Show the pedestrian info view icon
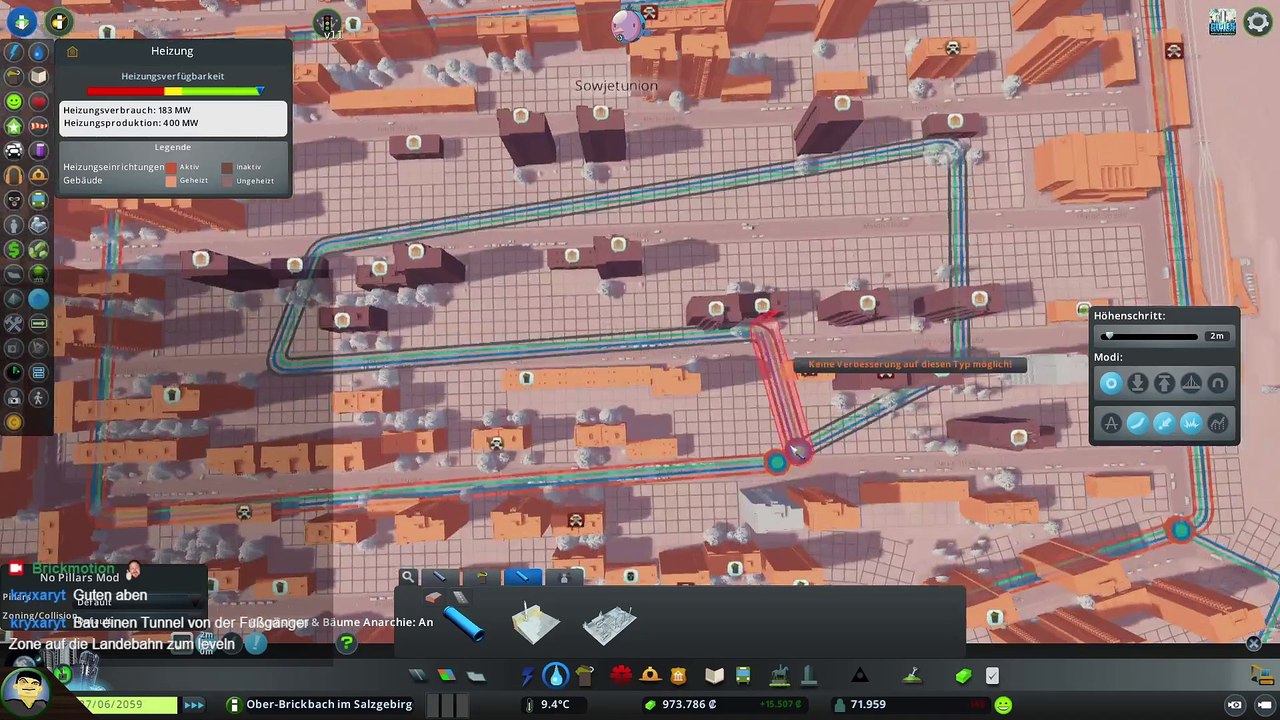 pos(38,397)
